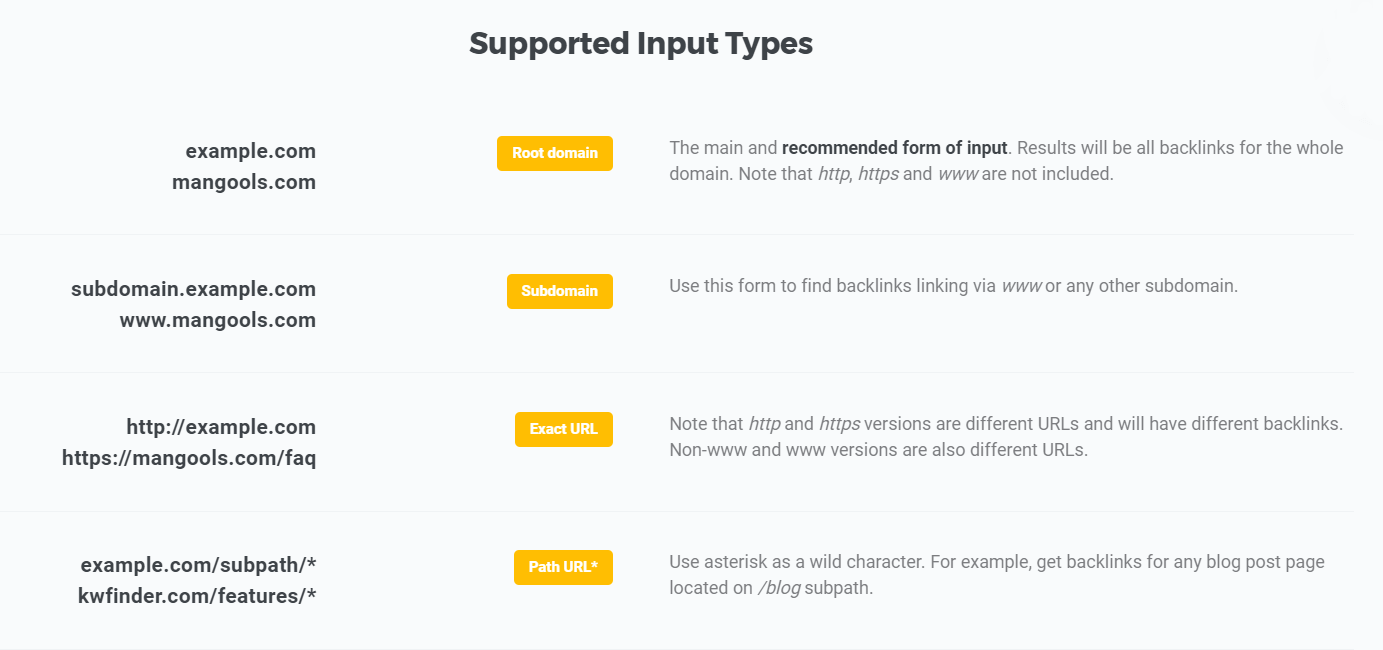Click the Supported Input Types heading
This screenshot has width=1383, height=650.
pos(641,44)
